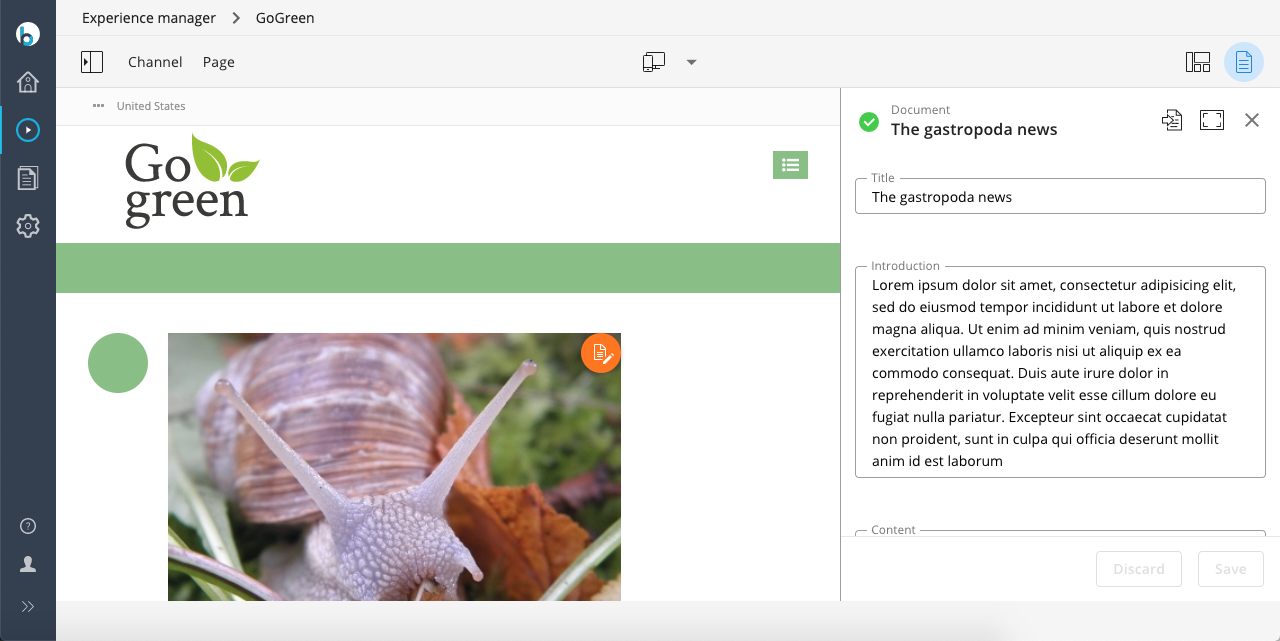1280x641 pixels.
Task: Open the Channel menu
Action: tap(155, 62)
